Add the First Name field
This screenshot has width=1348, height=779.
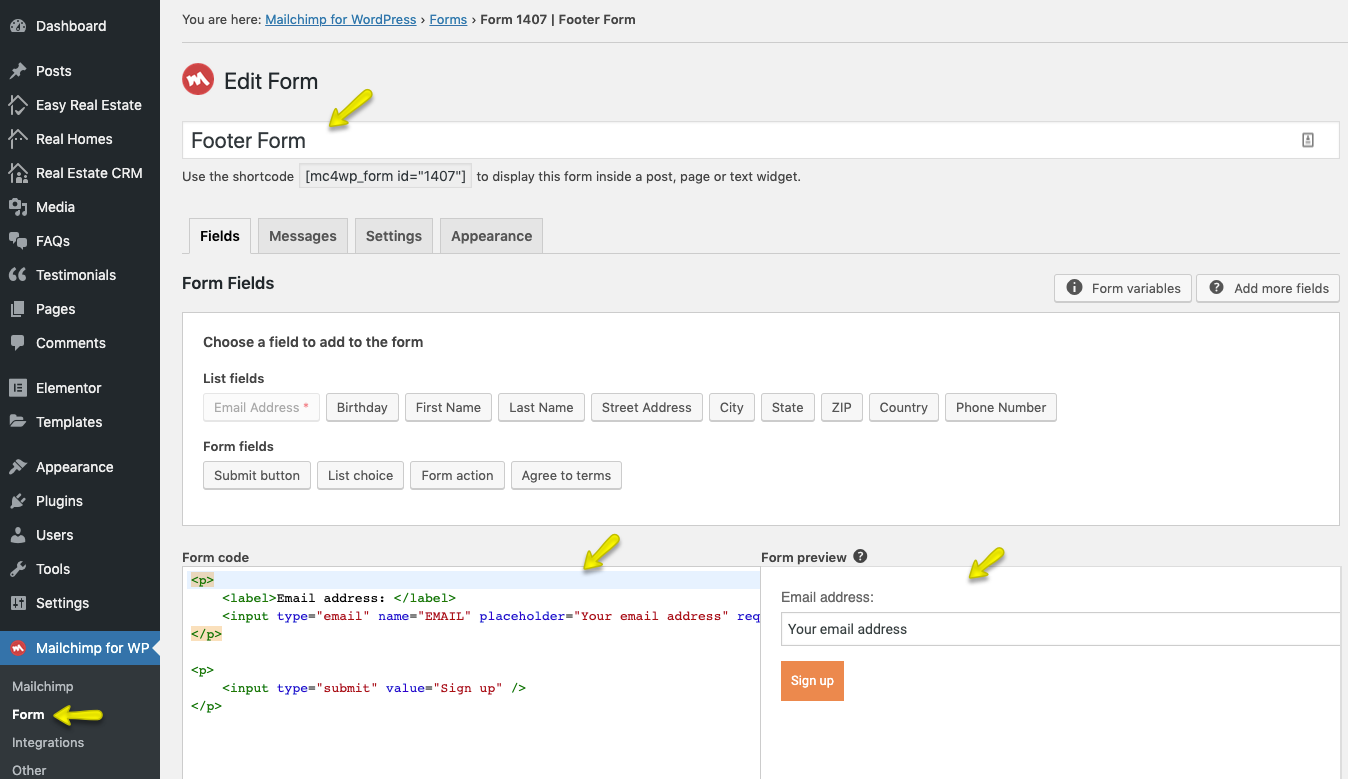[448, 407]
